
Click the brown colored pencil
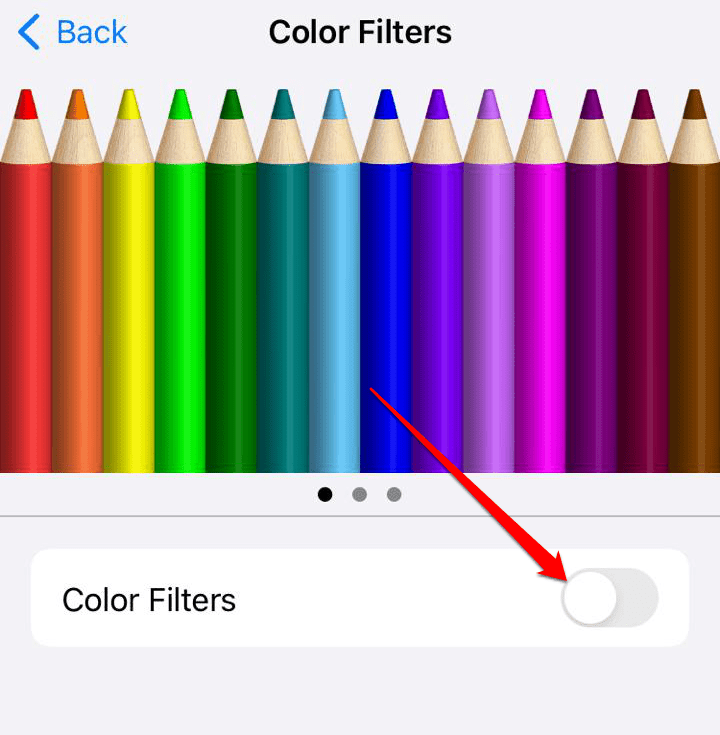[x=694, y=280]
